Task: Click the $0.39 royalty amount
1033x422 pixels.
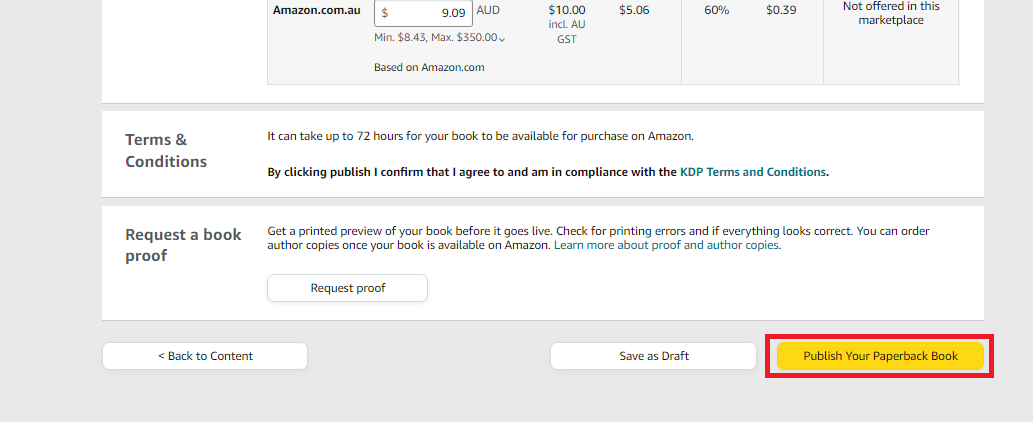Action: point(781,11)
